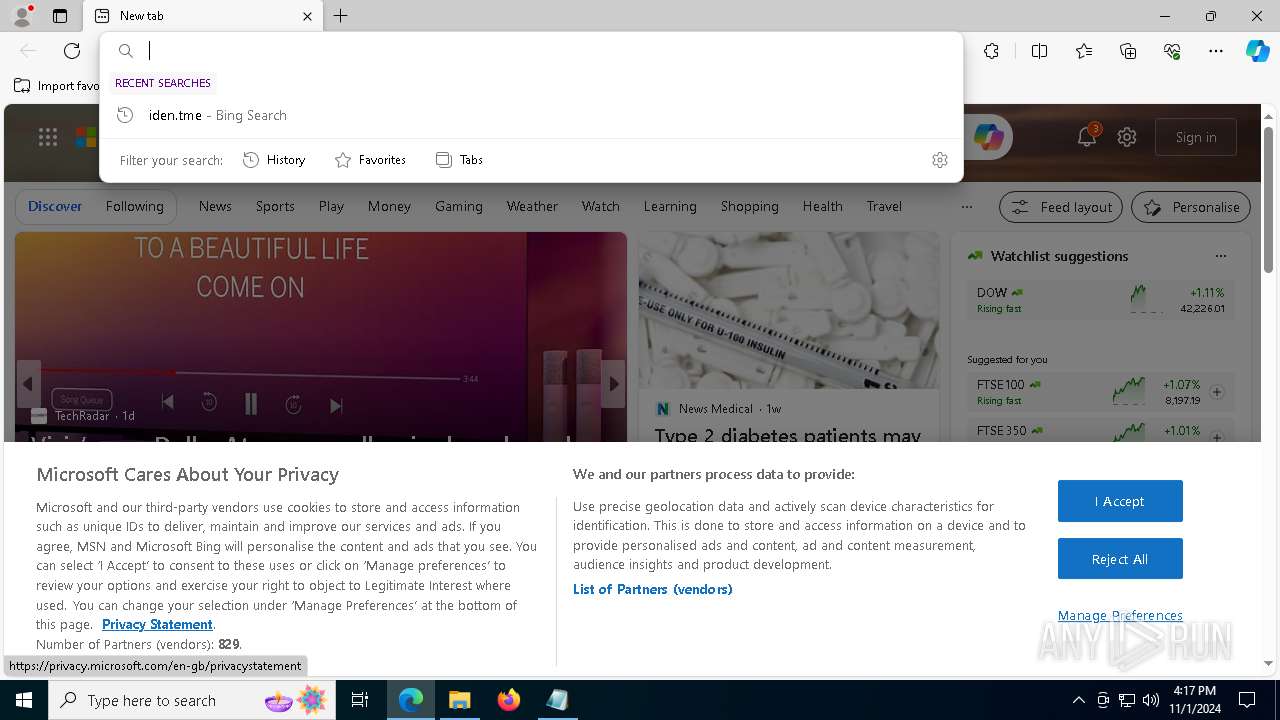Screen dimensions: 1280x720
Task: Go to previous carousel story arrow
Action: (x=28, y=384)
